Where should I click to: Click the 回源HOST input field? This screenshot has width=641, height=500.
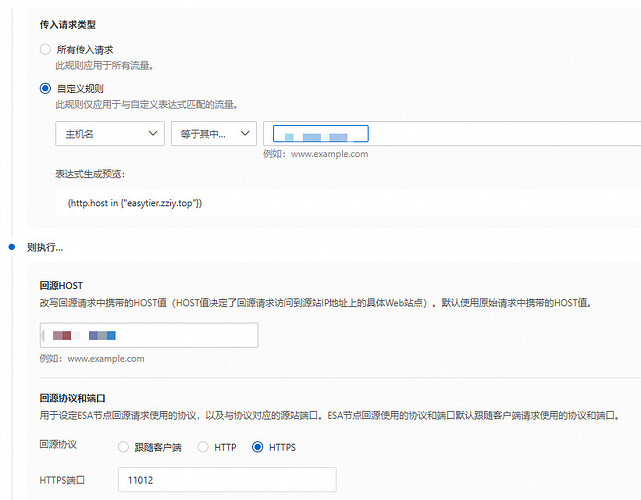149,335
